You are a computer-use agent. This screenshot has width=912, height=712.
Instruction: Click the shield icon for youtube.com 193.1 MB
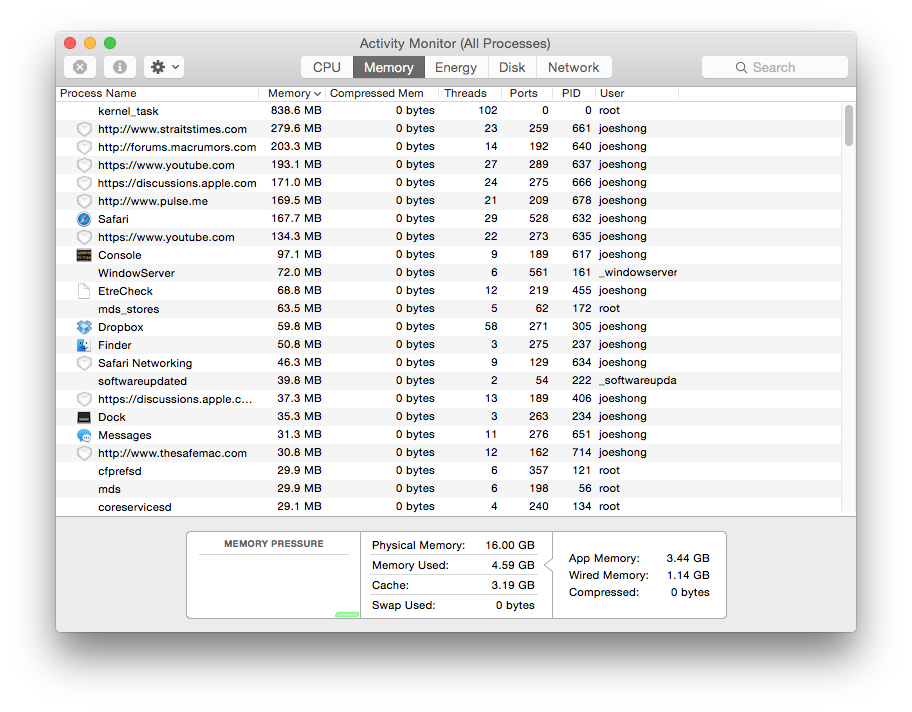[x=84, y=165]
